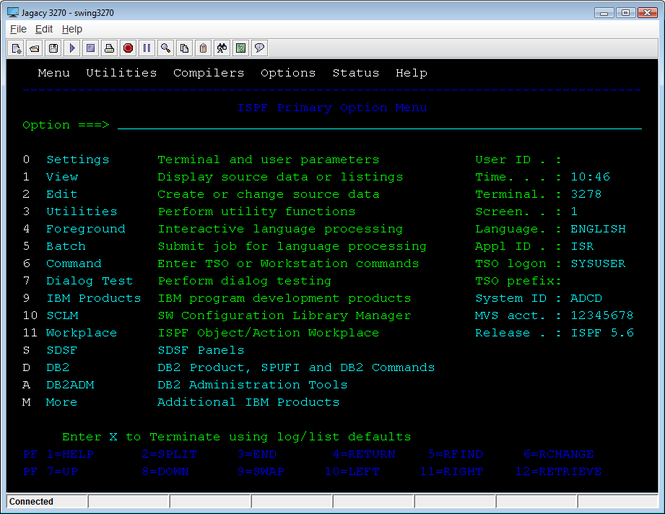
Task: Click the binoculars find icon
Action: pyautogui.click(x=222, y=48)
